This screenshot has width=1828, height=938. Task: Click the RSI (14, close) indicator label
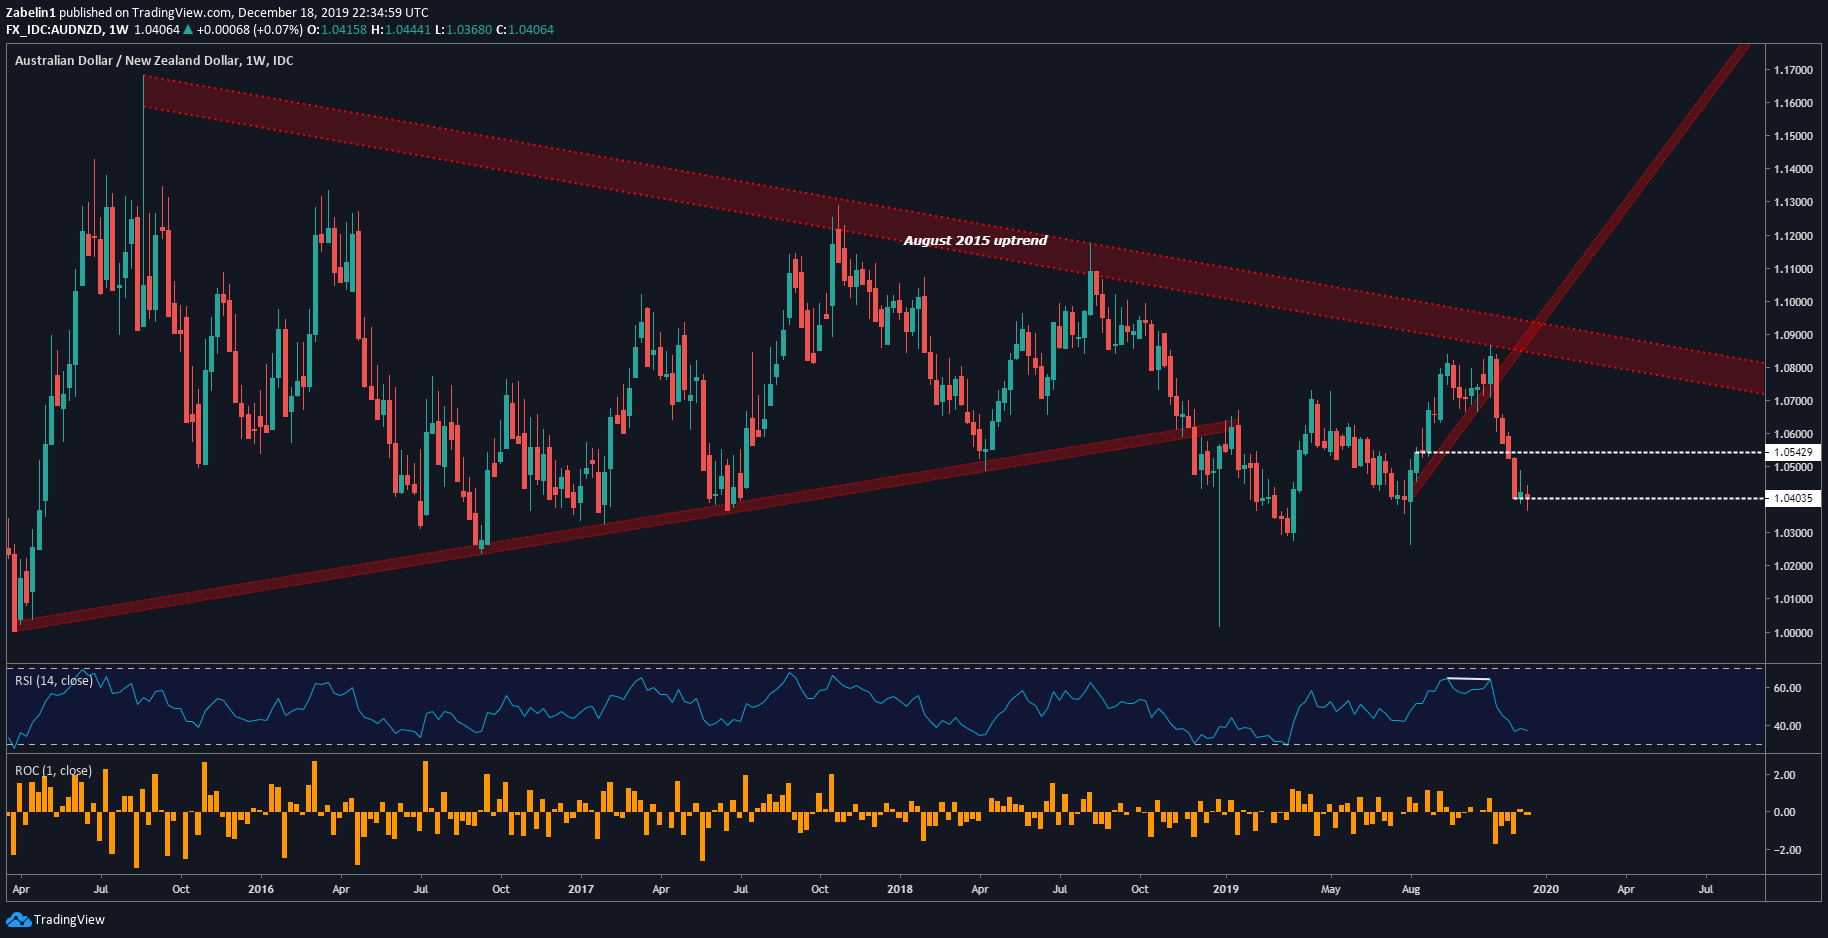[x=54, y=681]
